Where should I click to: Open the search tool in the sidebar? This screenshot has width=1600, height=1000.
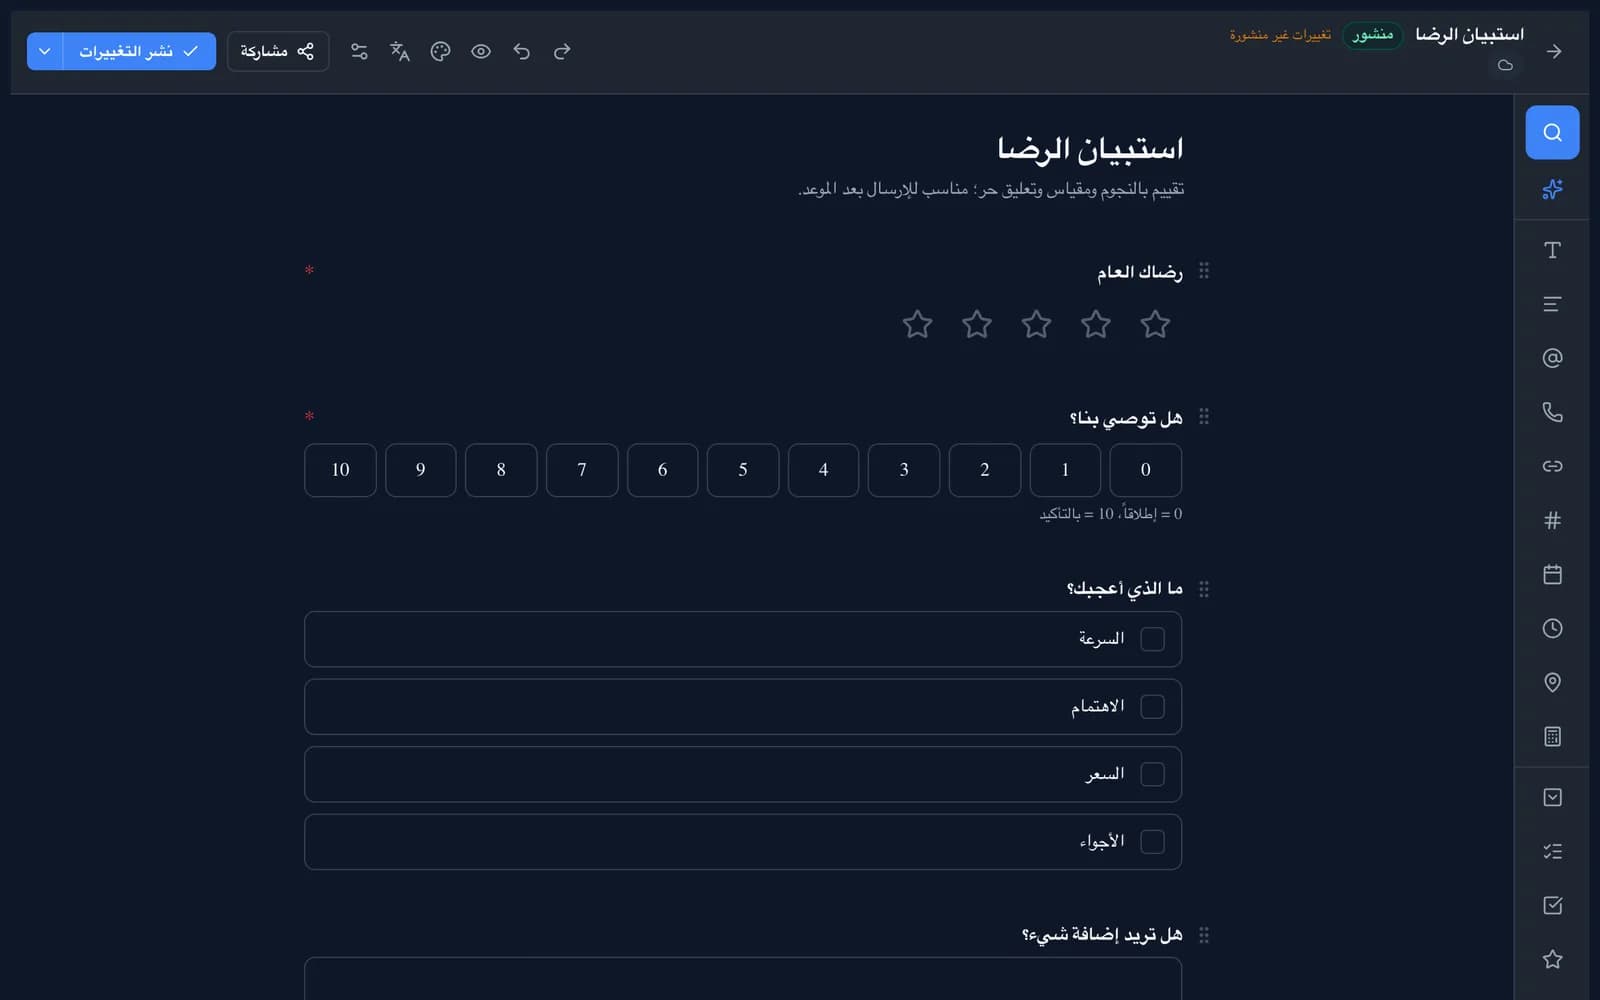pos(1552,132)
